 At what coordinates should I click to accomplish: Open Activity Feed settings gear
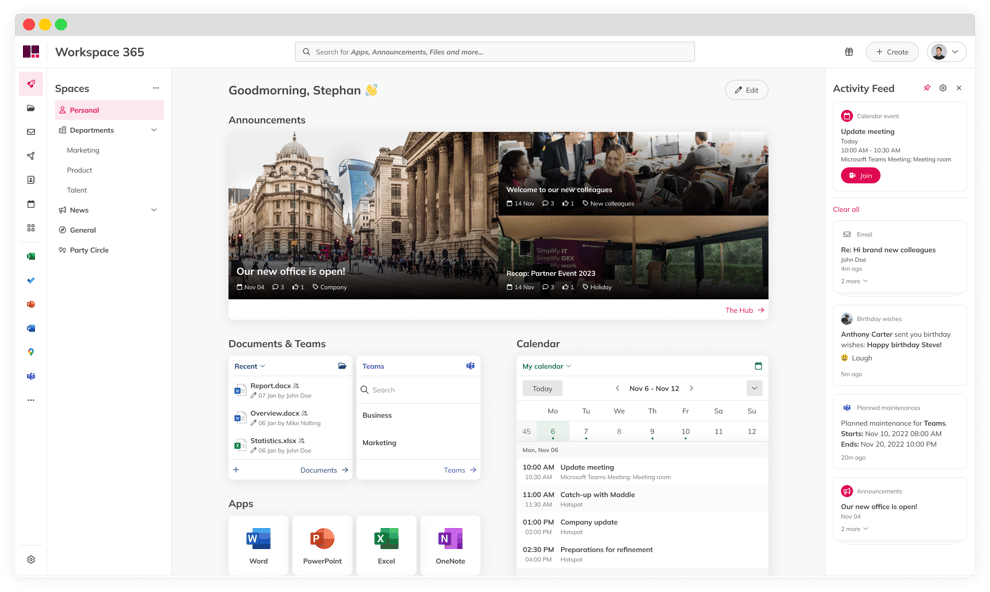tap(943, 88)
